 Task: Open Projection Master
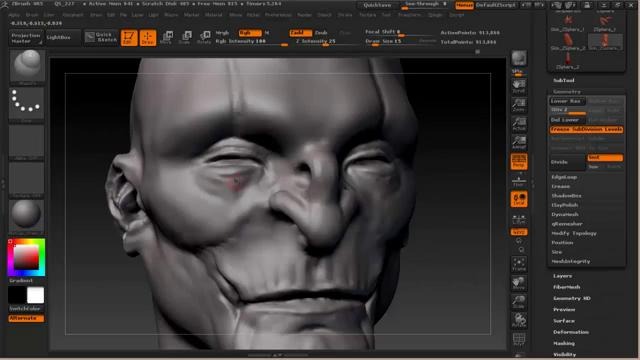point(26,38)
